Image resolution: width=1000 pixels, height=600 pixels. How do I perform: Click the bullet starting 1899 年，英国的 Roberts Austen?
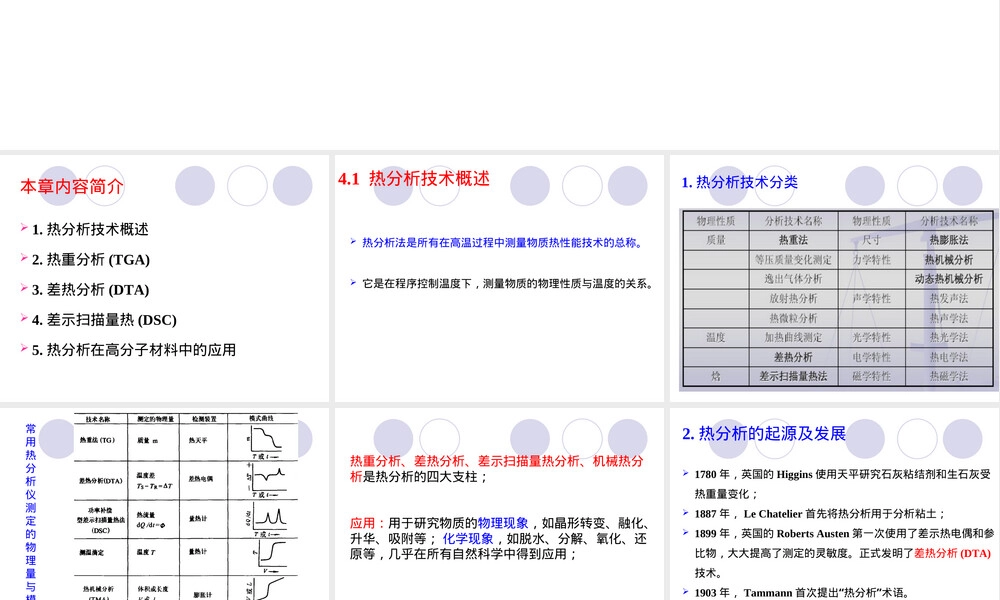(x=844, y=553)
